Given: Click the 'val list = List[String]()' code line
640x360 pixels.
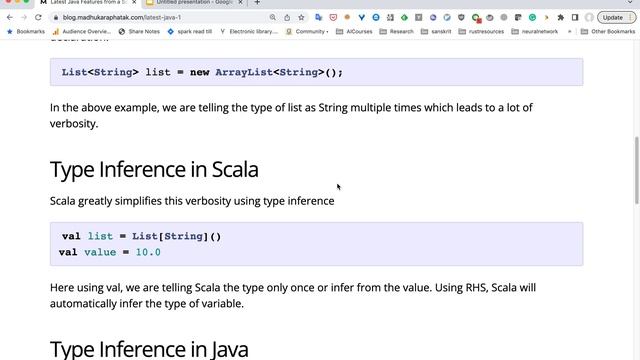Looking at the screenshot, I should [x=142, y=236].
